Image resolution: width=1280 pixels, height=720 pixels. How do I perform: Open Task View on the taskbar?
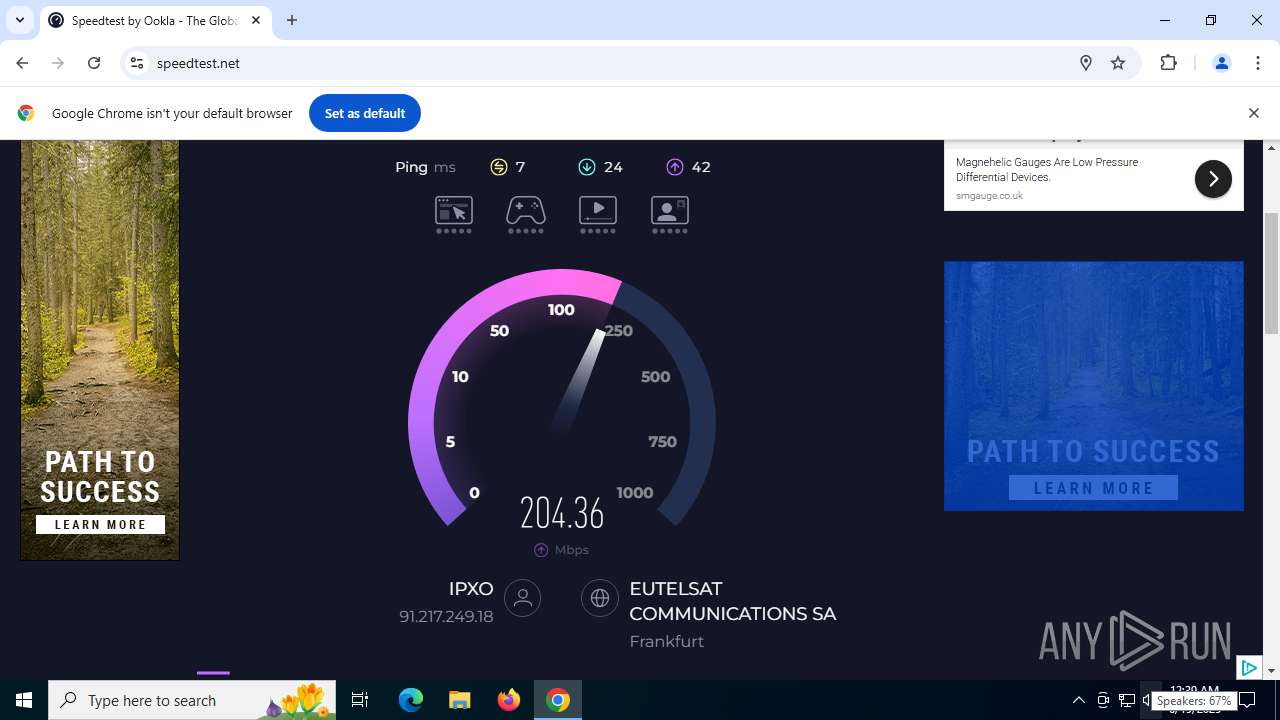(x=360, y=700)
